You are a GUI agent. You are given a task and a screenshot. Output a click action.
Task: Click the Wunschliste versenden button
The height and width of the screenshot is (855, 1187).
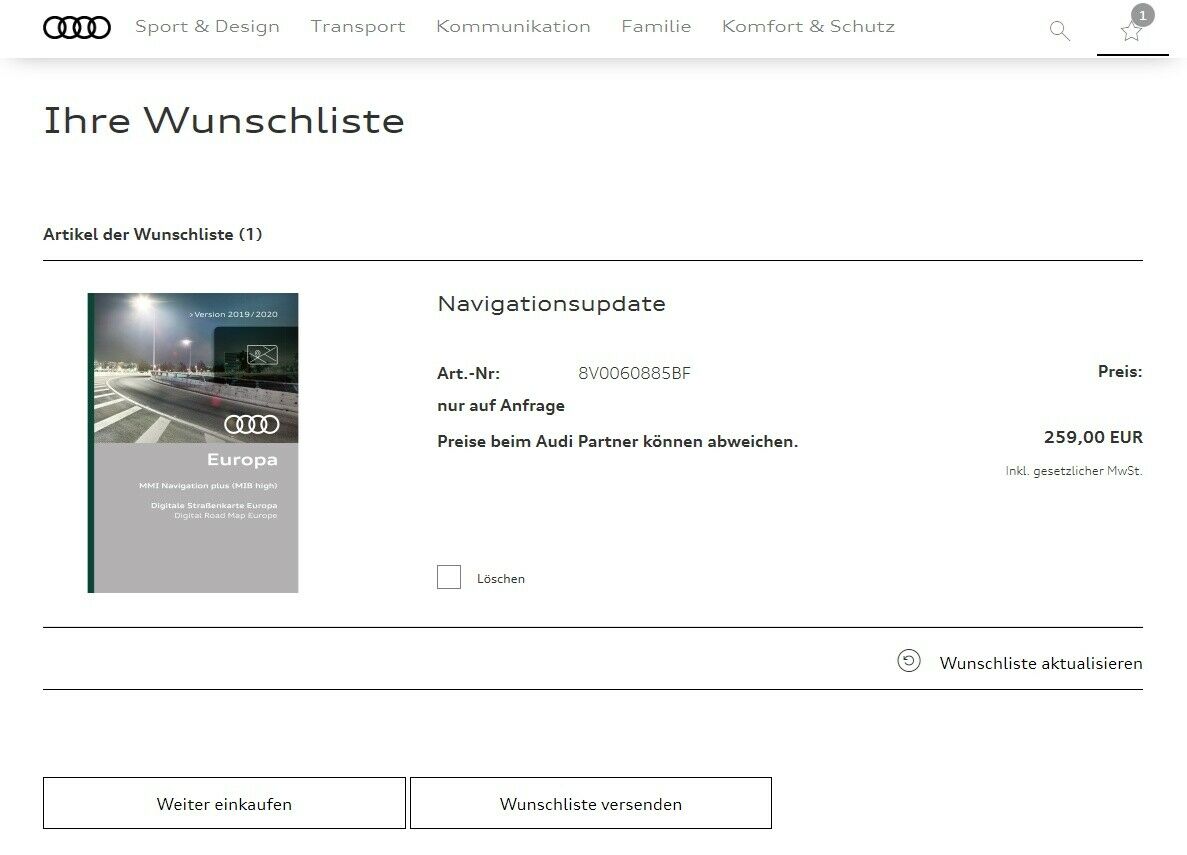tap(590, 804)
